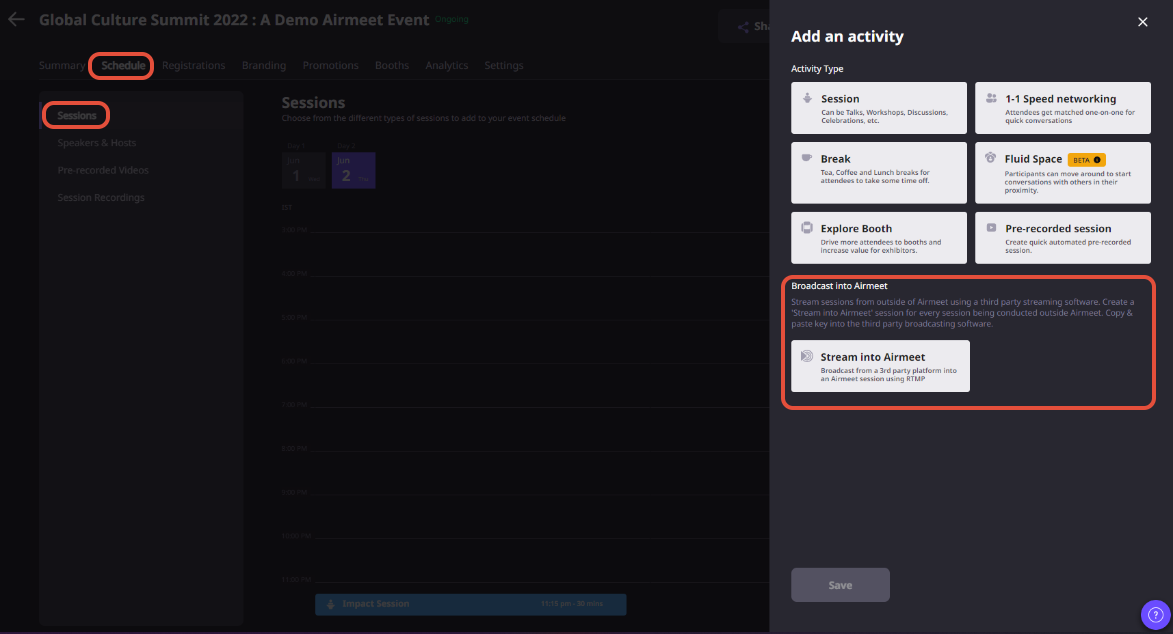
Task: Click the BETA label on Fluid Space
Action: (x=1081, y=159)
